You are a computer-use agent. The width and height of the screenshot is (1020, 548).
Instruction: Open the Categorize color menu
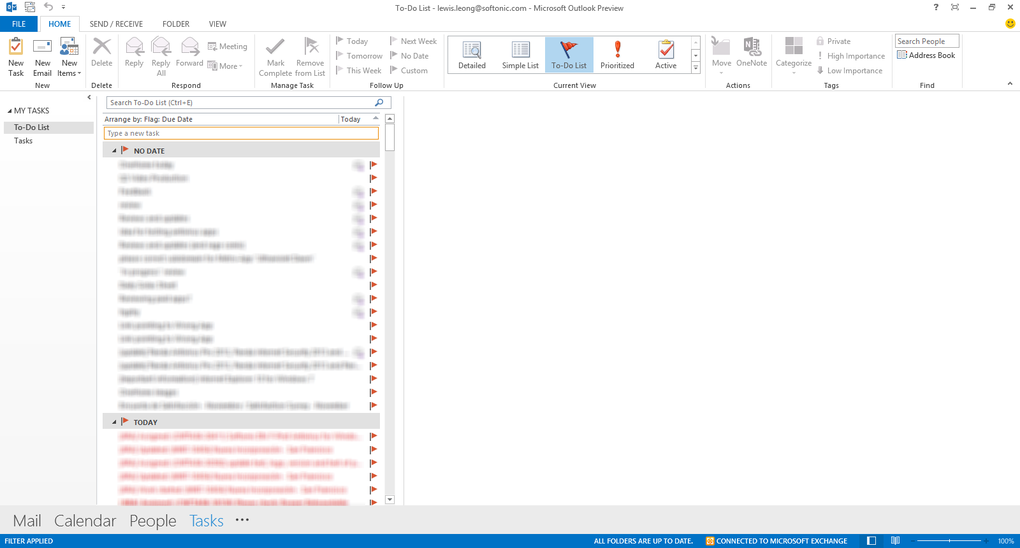[793, 55]
